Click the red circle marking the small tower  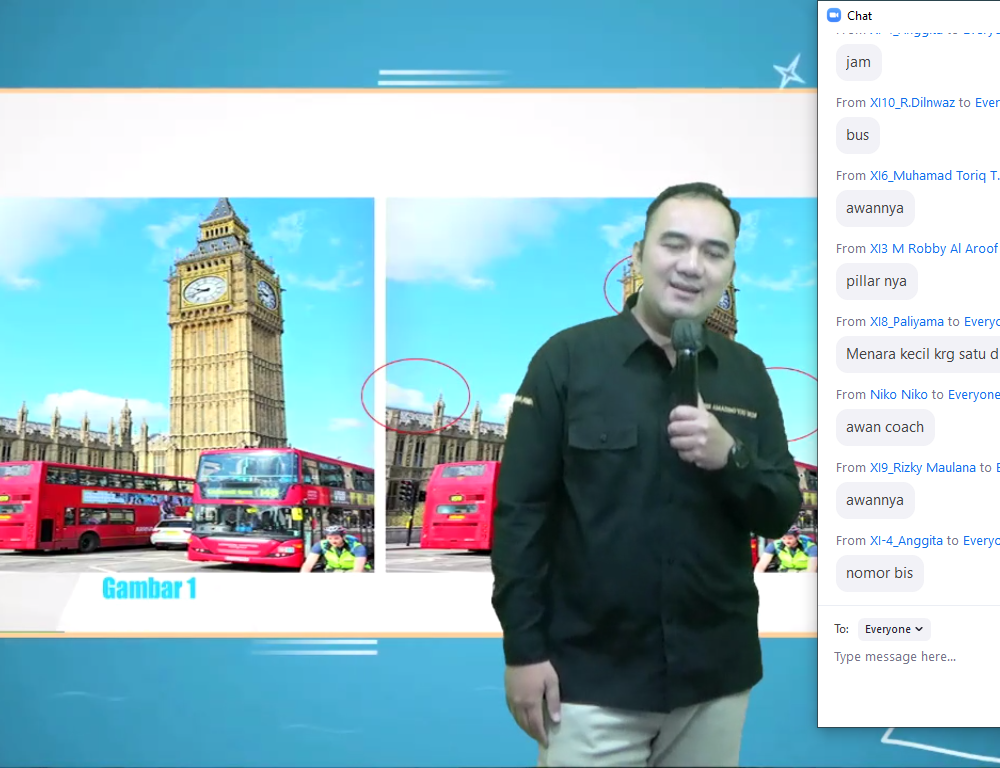pyautogui.click(x=416, y=395)
